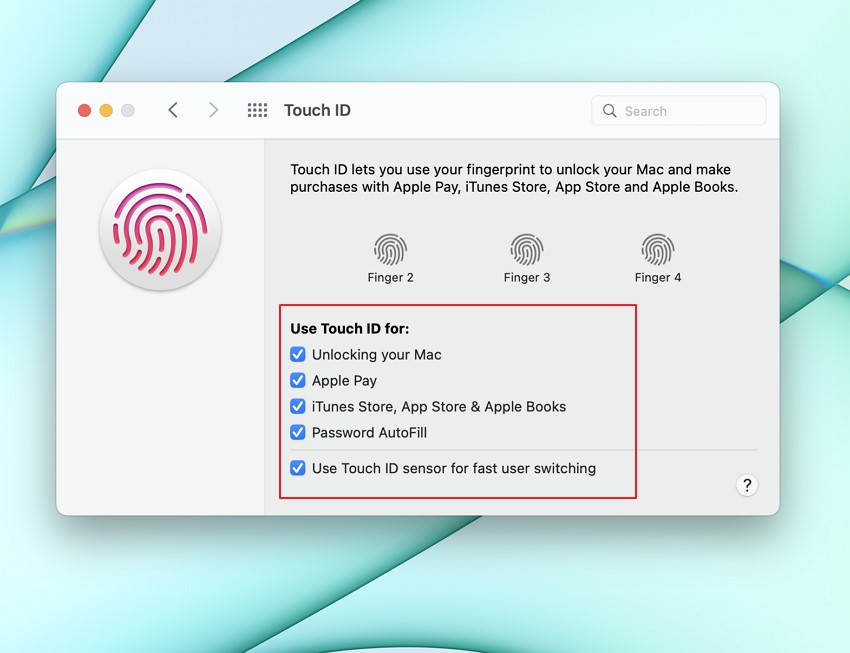Disable Unlocking your Mac checkbox
This screenshot has height=653, width=850.
click(x=298, y=354)
